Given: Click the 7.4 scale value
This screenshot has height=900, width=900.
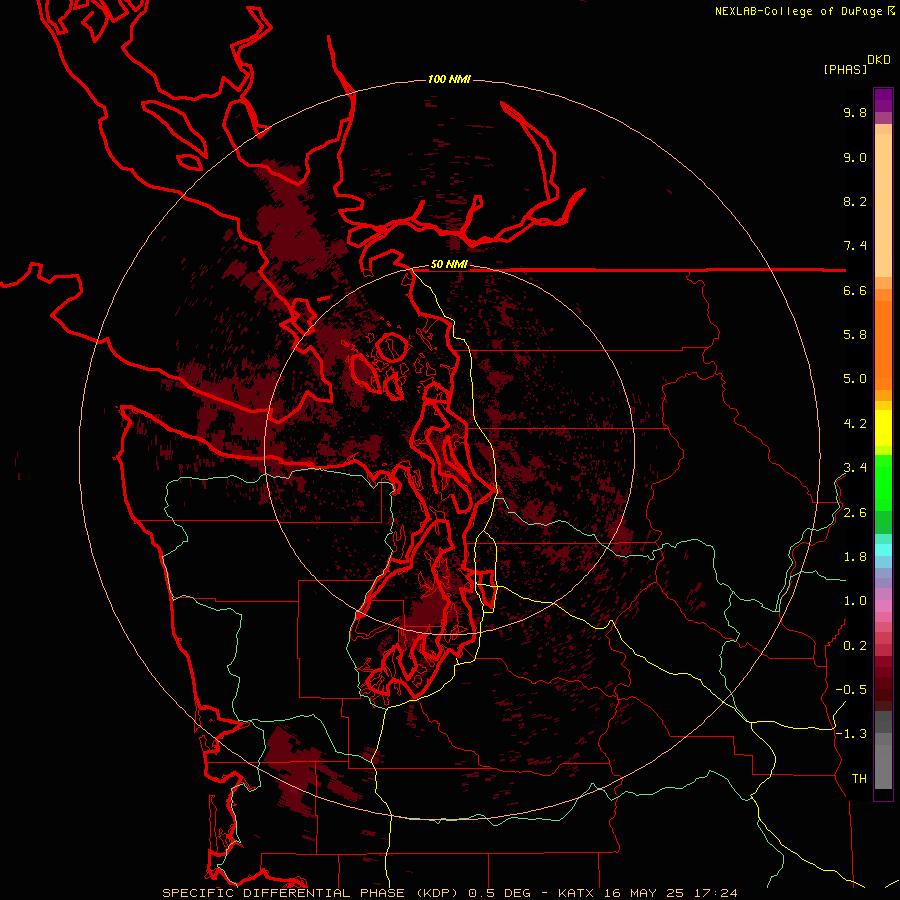Looking at the screenshot, I should click(855, 246).
